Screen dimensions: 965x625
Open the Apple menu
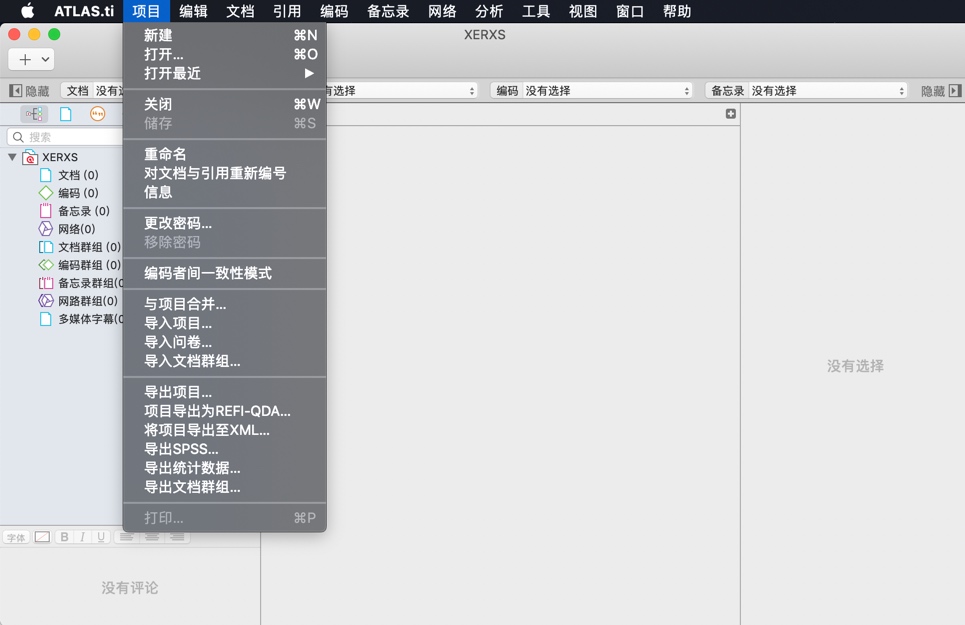28,11
